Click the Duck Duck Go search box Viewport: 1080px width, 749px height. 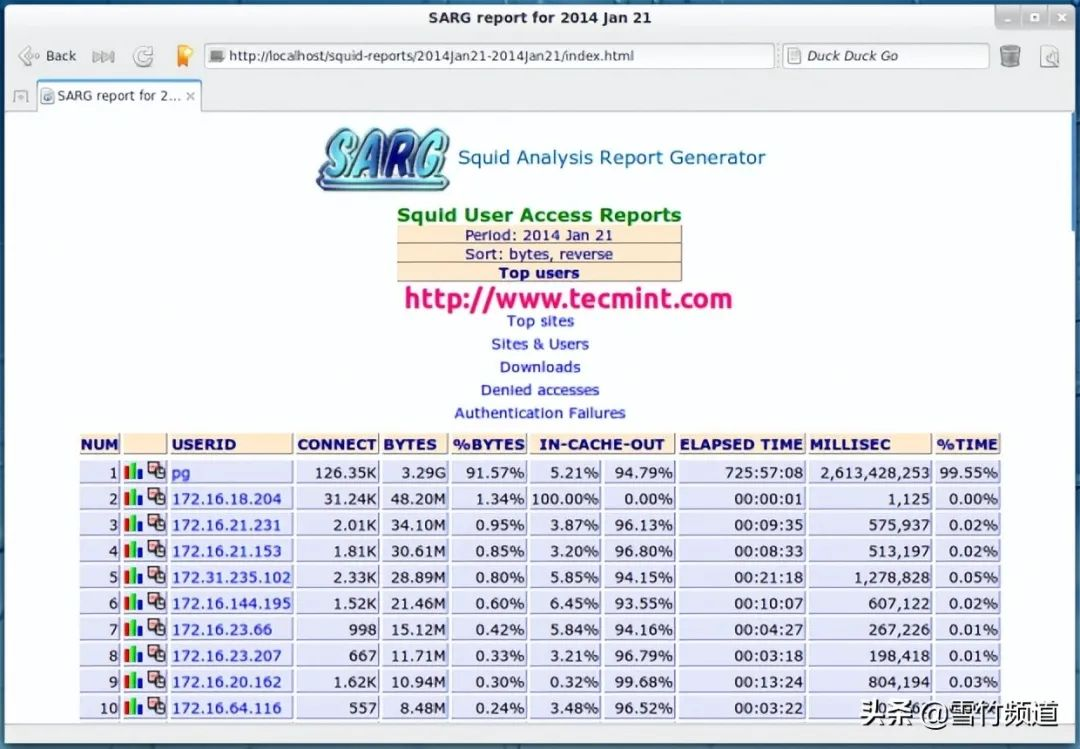click(885, 56)
